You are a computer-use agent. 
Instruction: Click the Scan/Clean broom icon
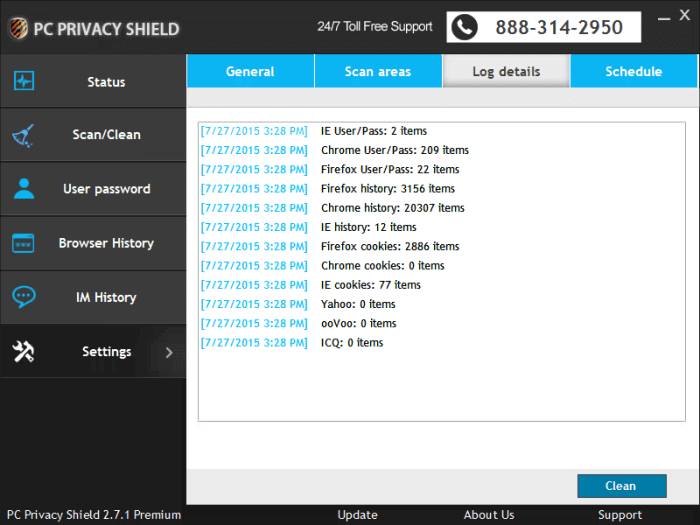[23, 136]
